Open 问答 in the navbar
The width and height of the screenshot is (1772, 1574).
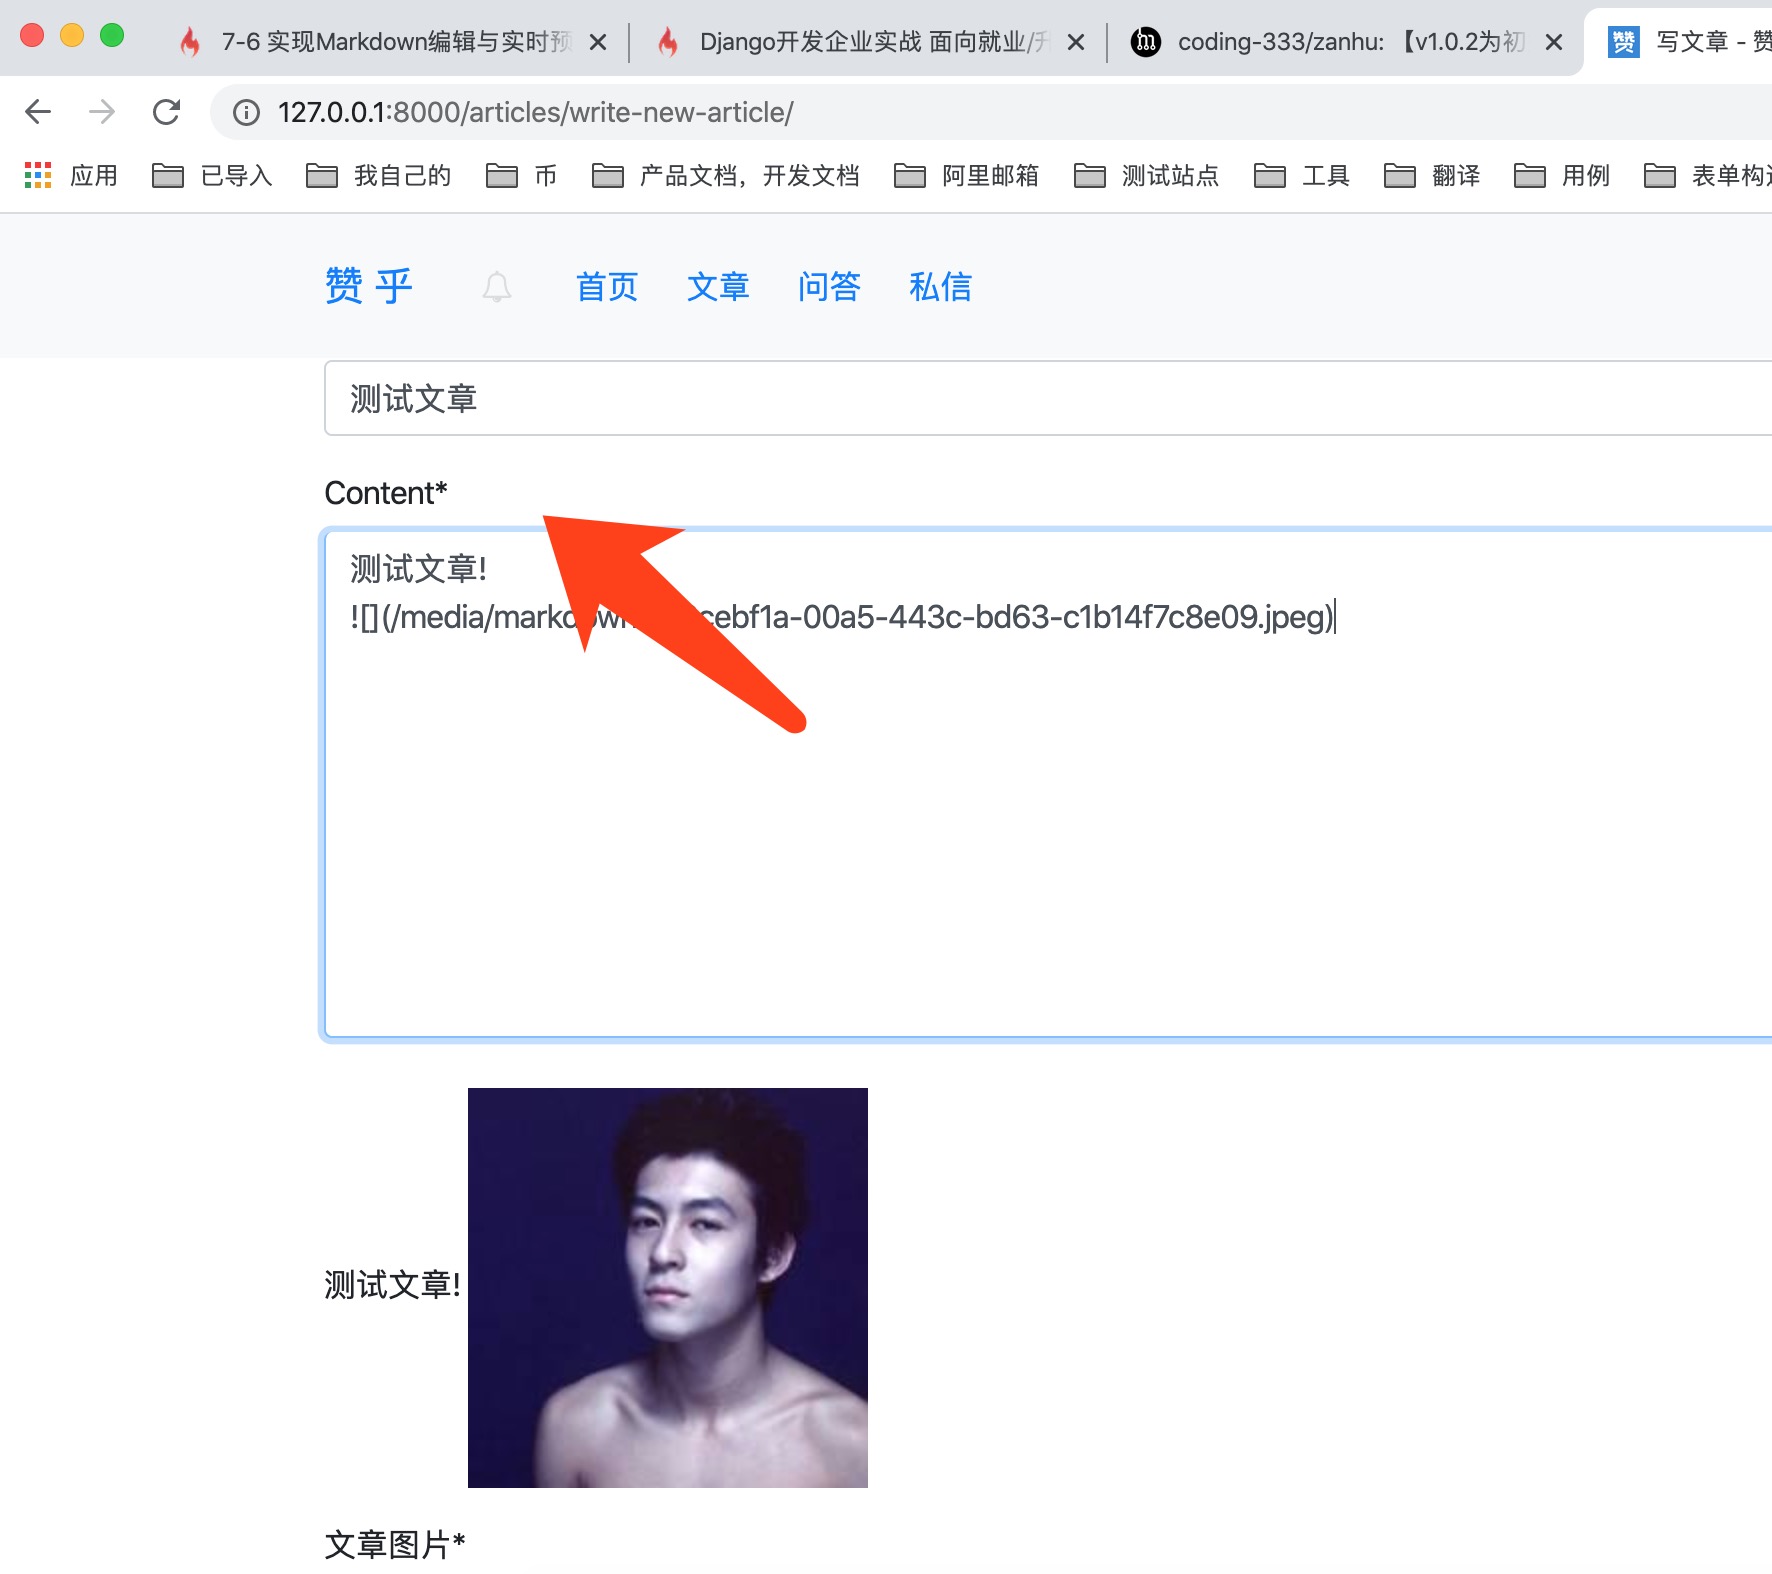tap(829, 287)
